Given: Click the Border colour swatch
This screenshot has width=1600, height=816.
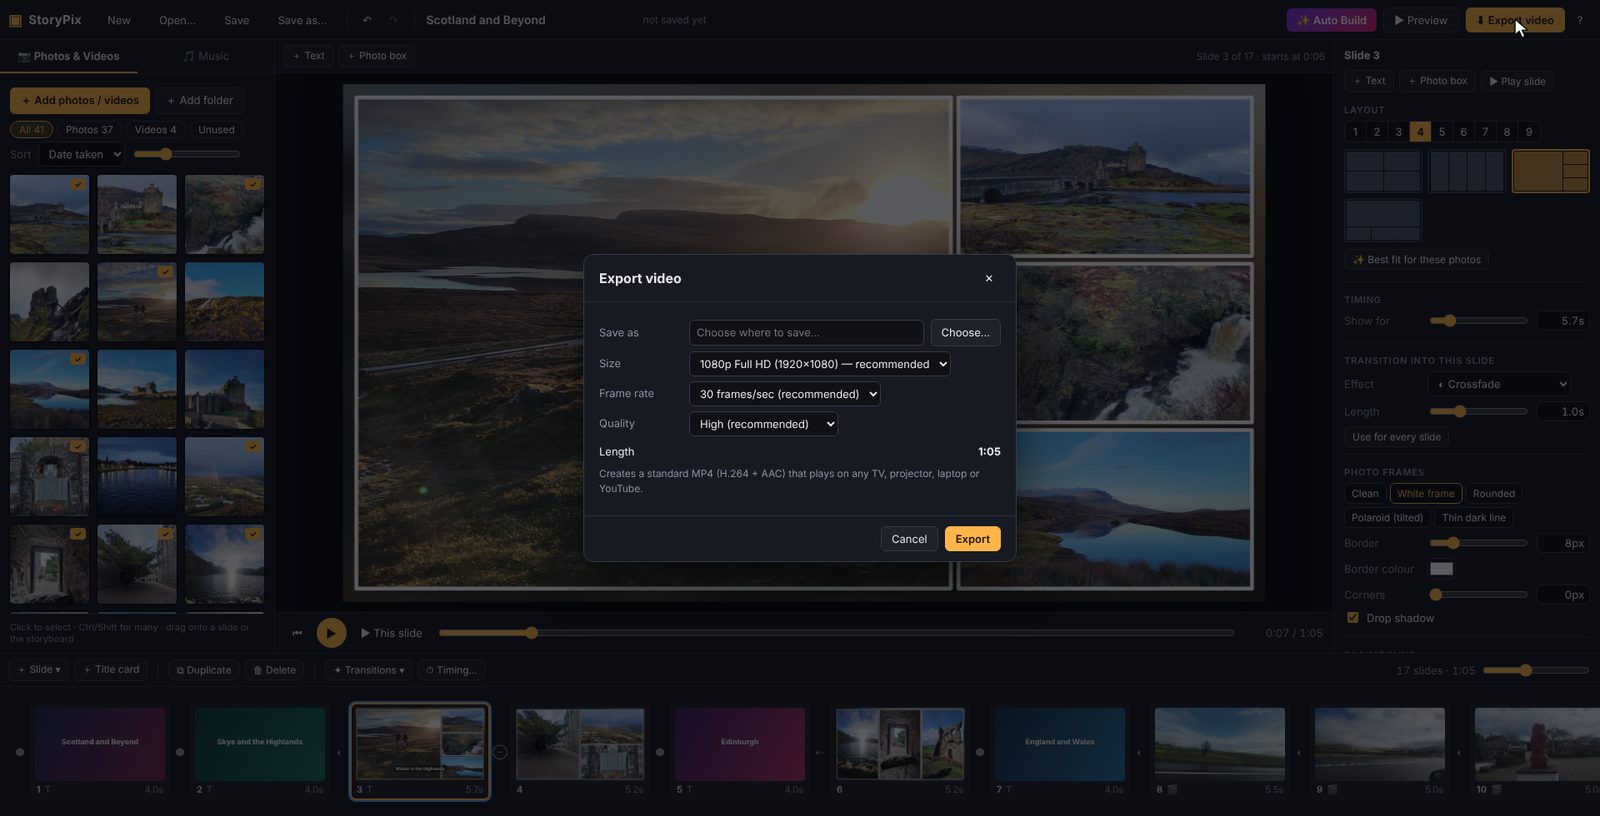Looking at the screenshot, I should tap(1441, 569).
